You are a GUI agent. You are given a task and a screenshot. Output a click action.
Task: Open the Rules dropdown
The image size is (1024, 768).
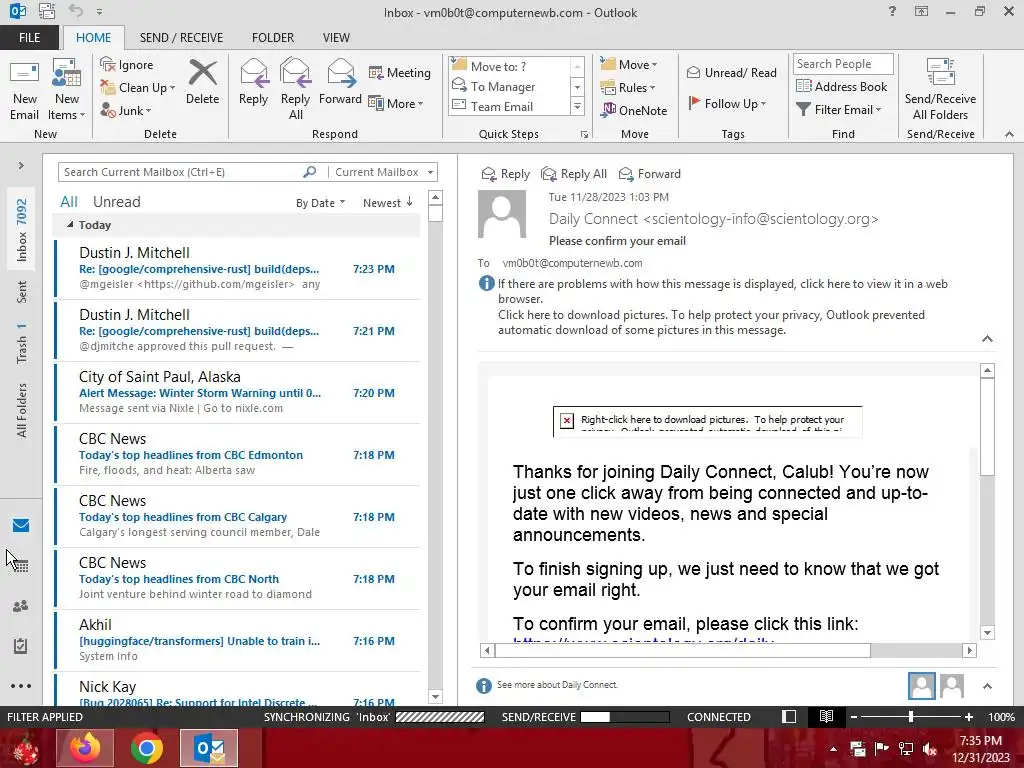[x=628, y=87]
